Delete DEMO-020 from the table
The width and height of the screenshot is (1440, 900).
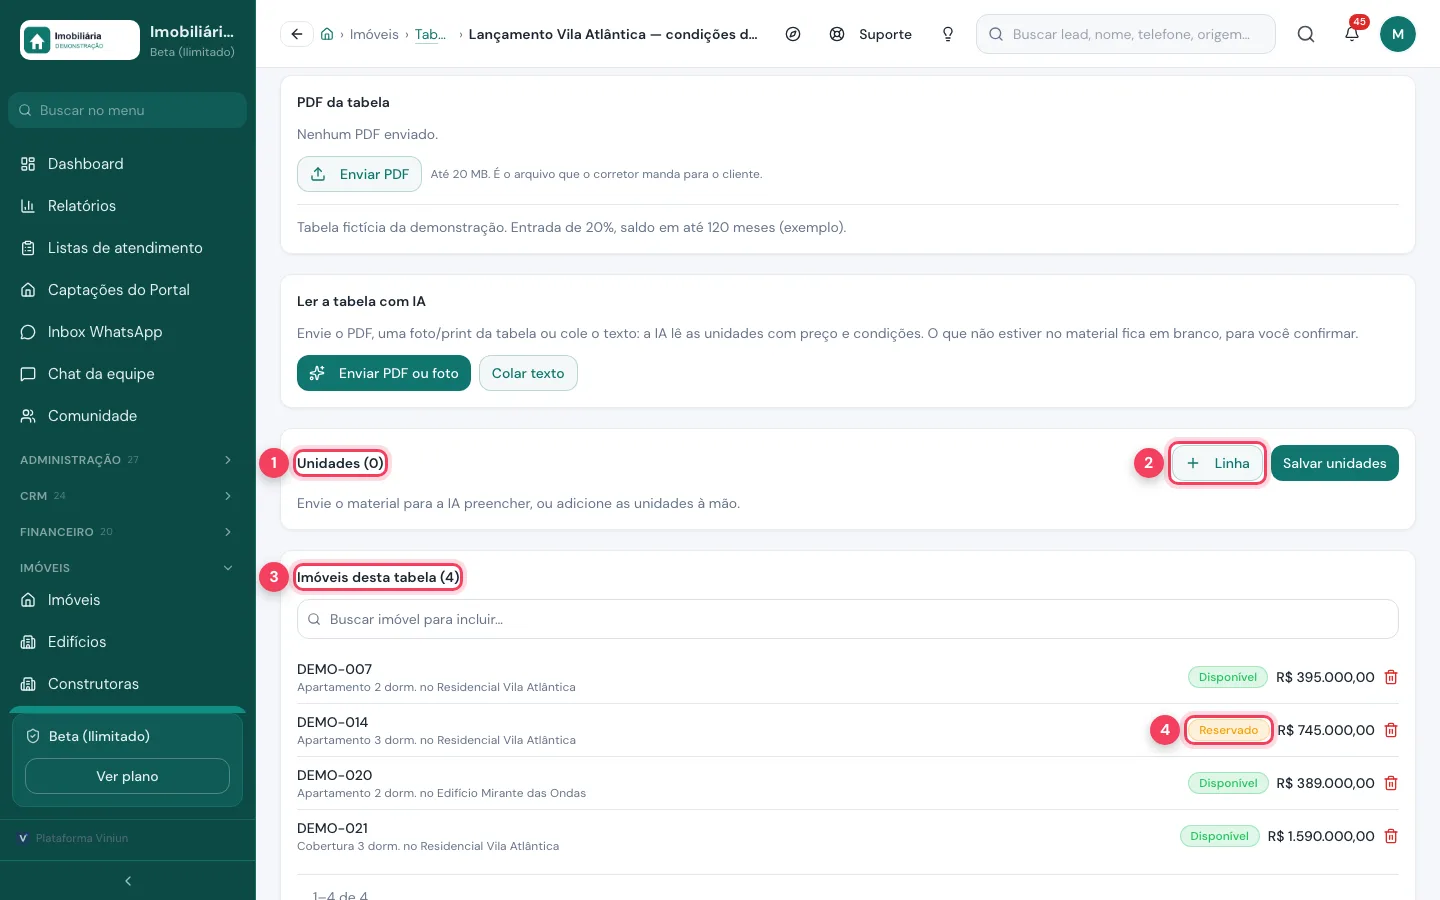(x=1391, y=783)
